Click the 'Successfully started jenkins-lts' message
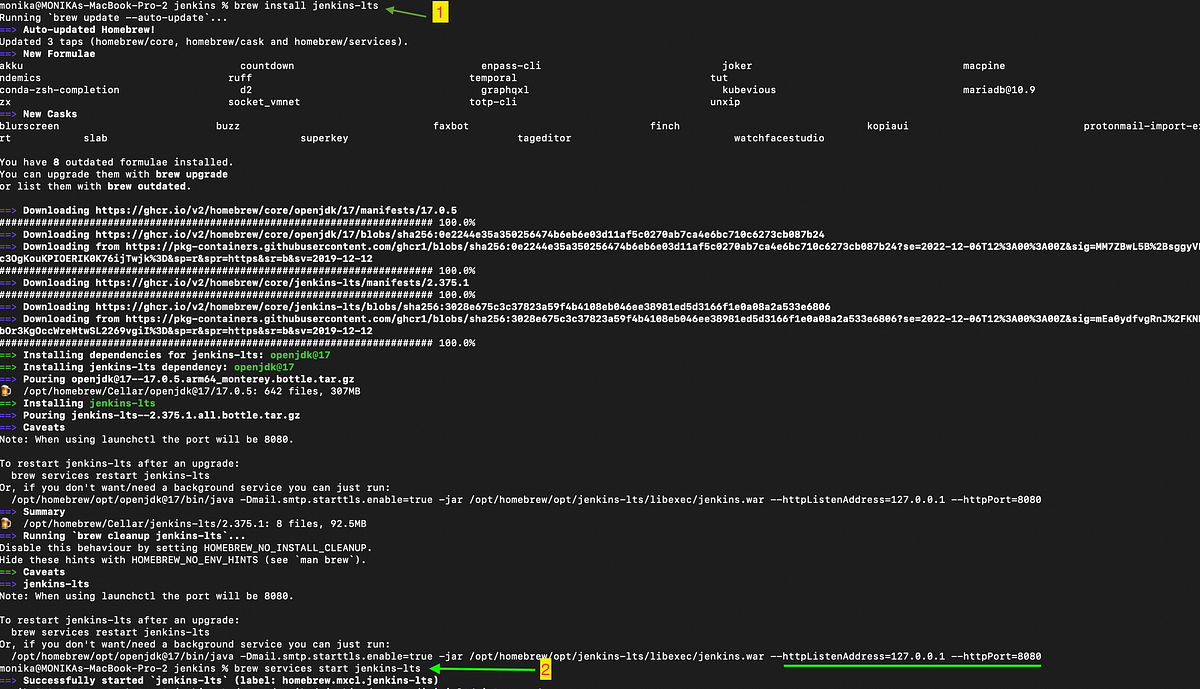This screenshot has width=1200, height=689. (x=219, y=680)
